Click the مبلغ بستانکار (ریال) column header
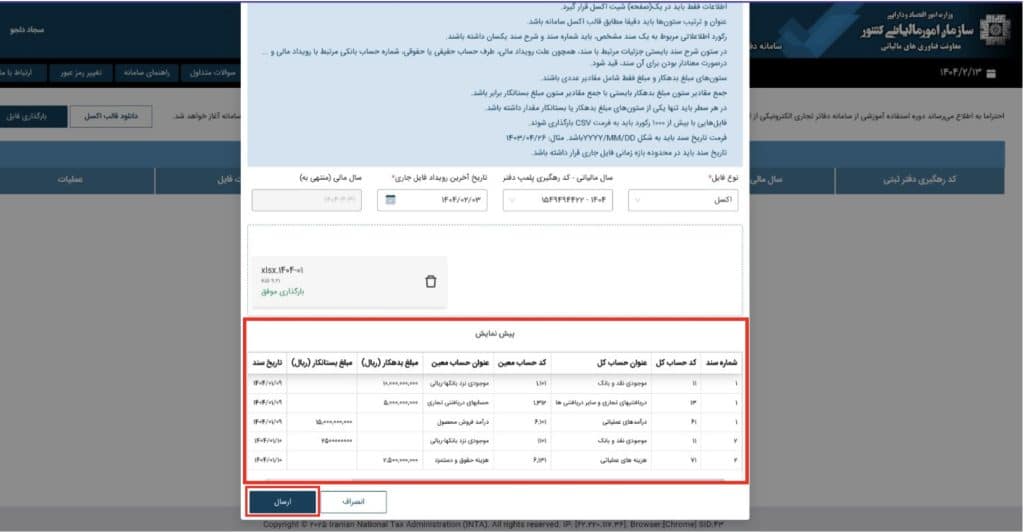Image resolution: width=1024 pixels, height=532 pixels. click(x=322, y=363)
